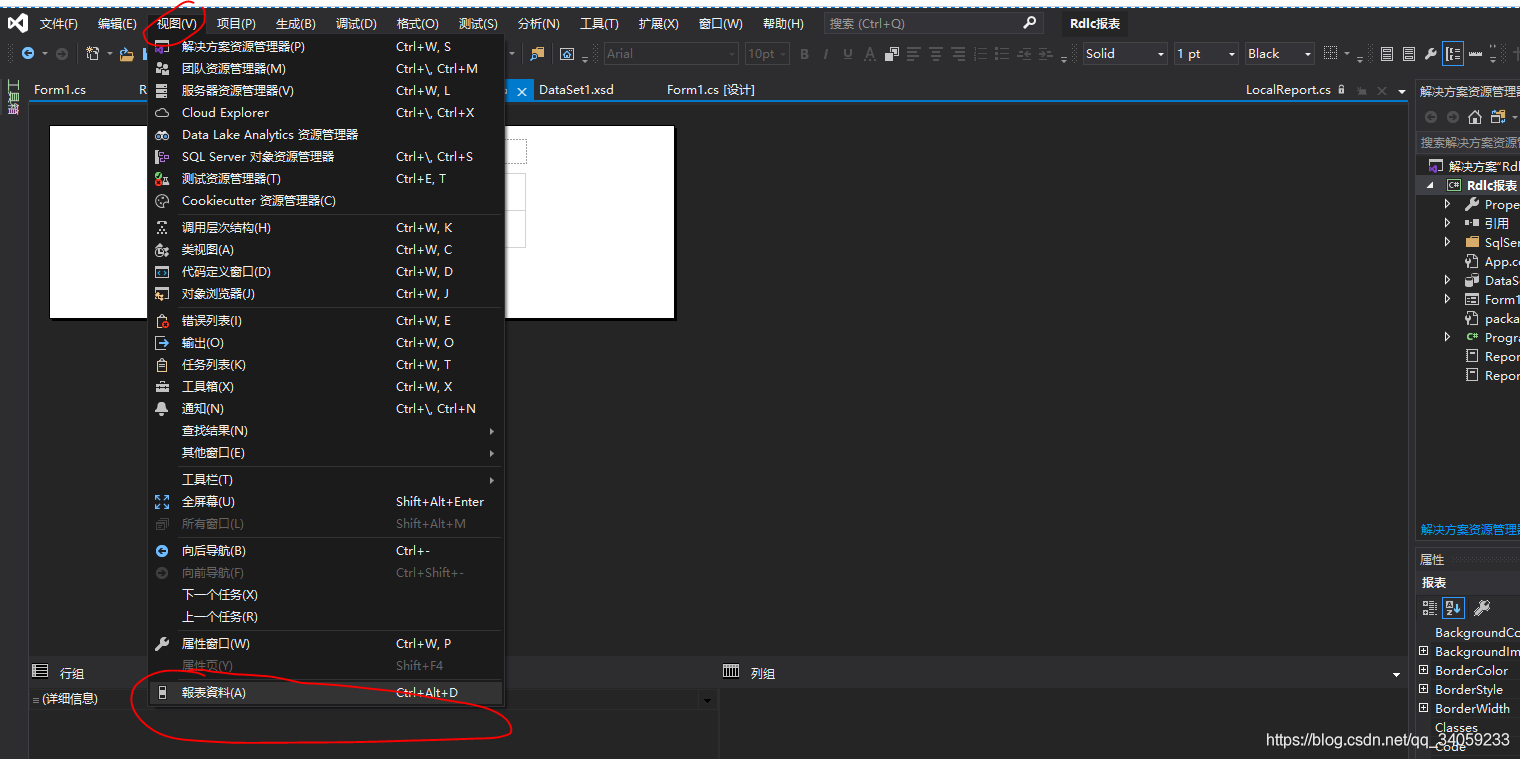
Task: Select 错误列表(I) menu entry
Action: coord(326,320)
